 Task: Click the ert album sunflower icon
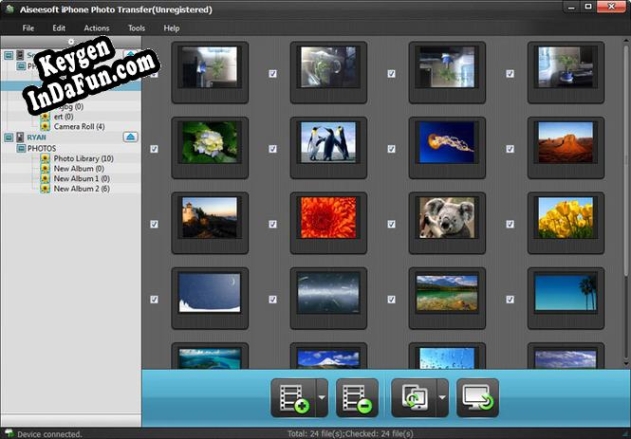45,117
